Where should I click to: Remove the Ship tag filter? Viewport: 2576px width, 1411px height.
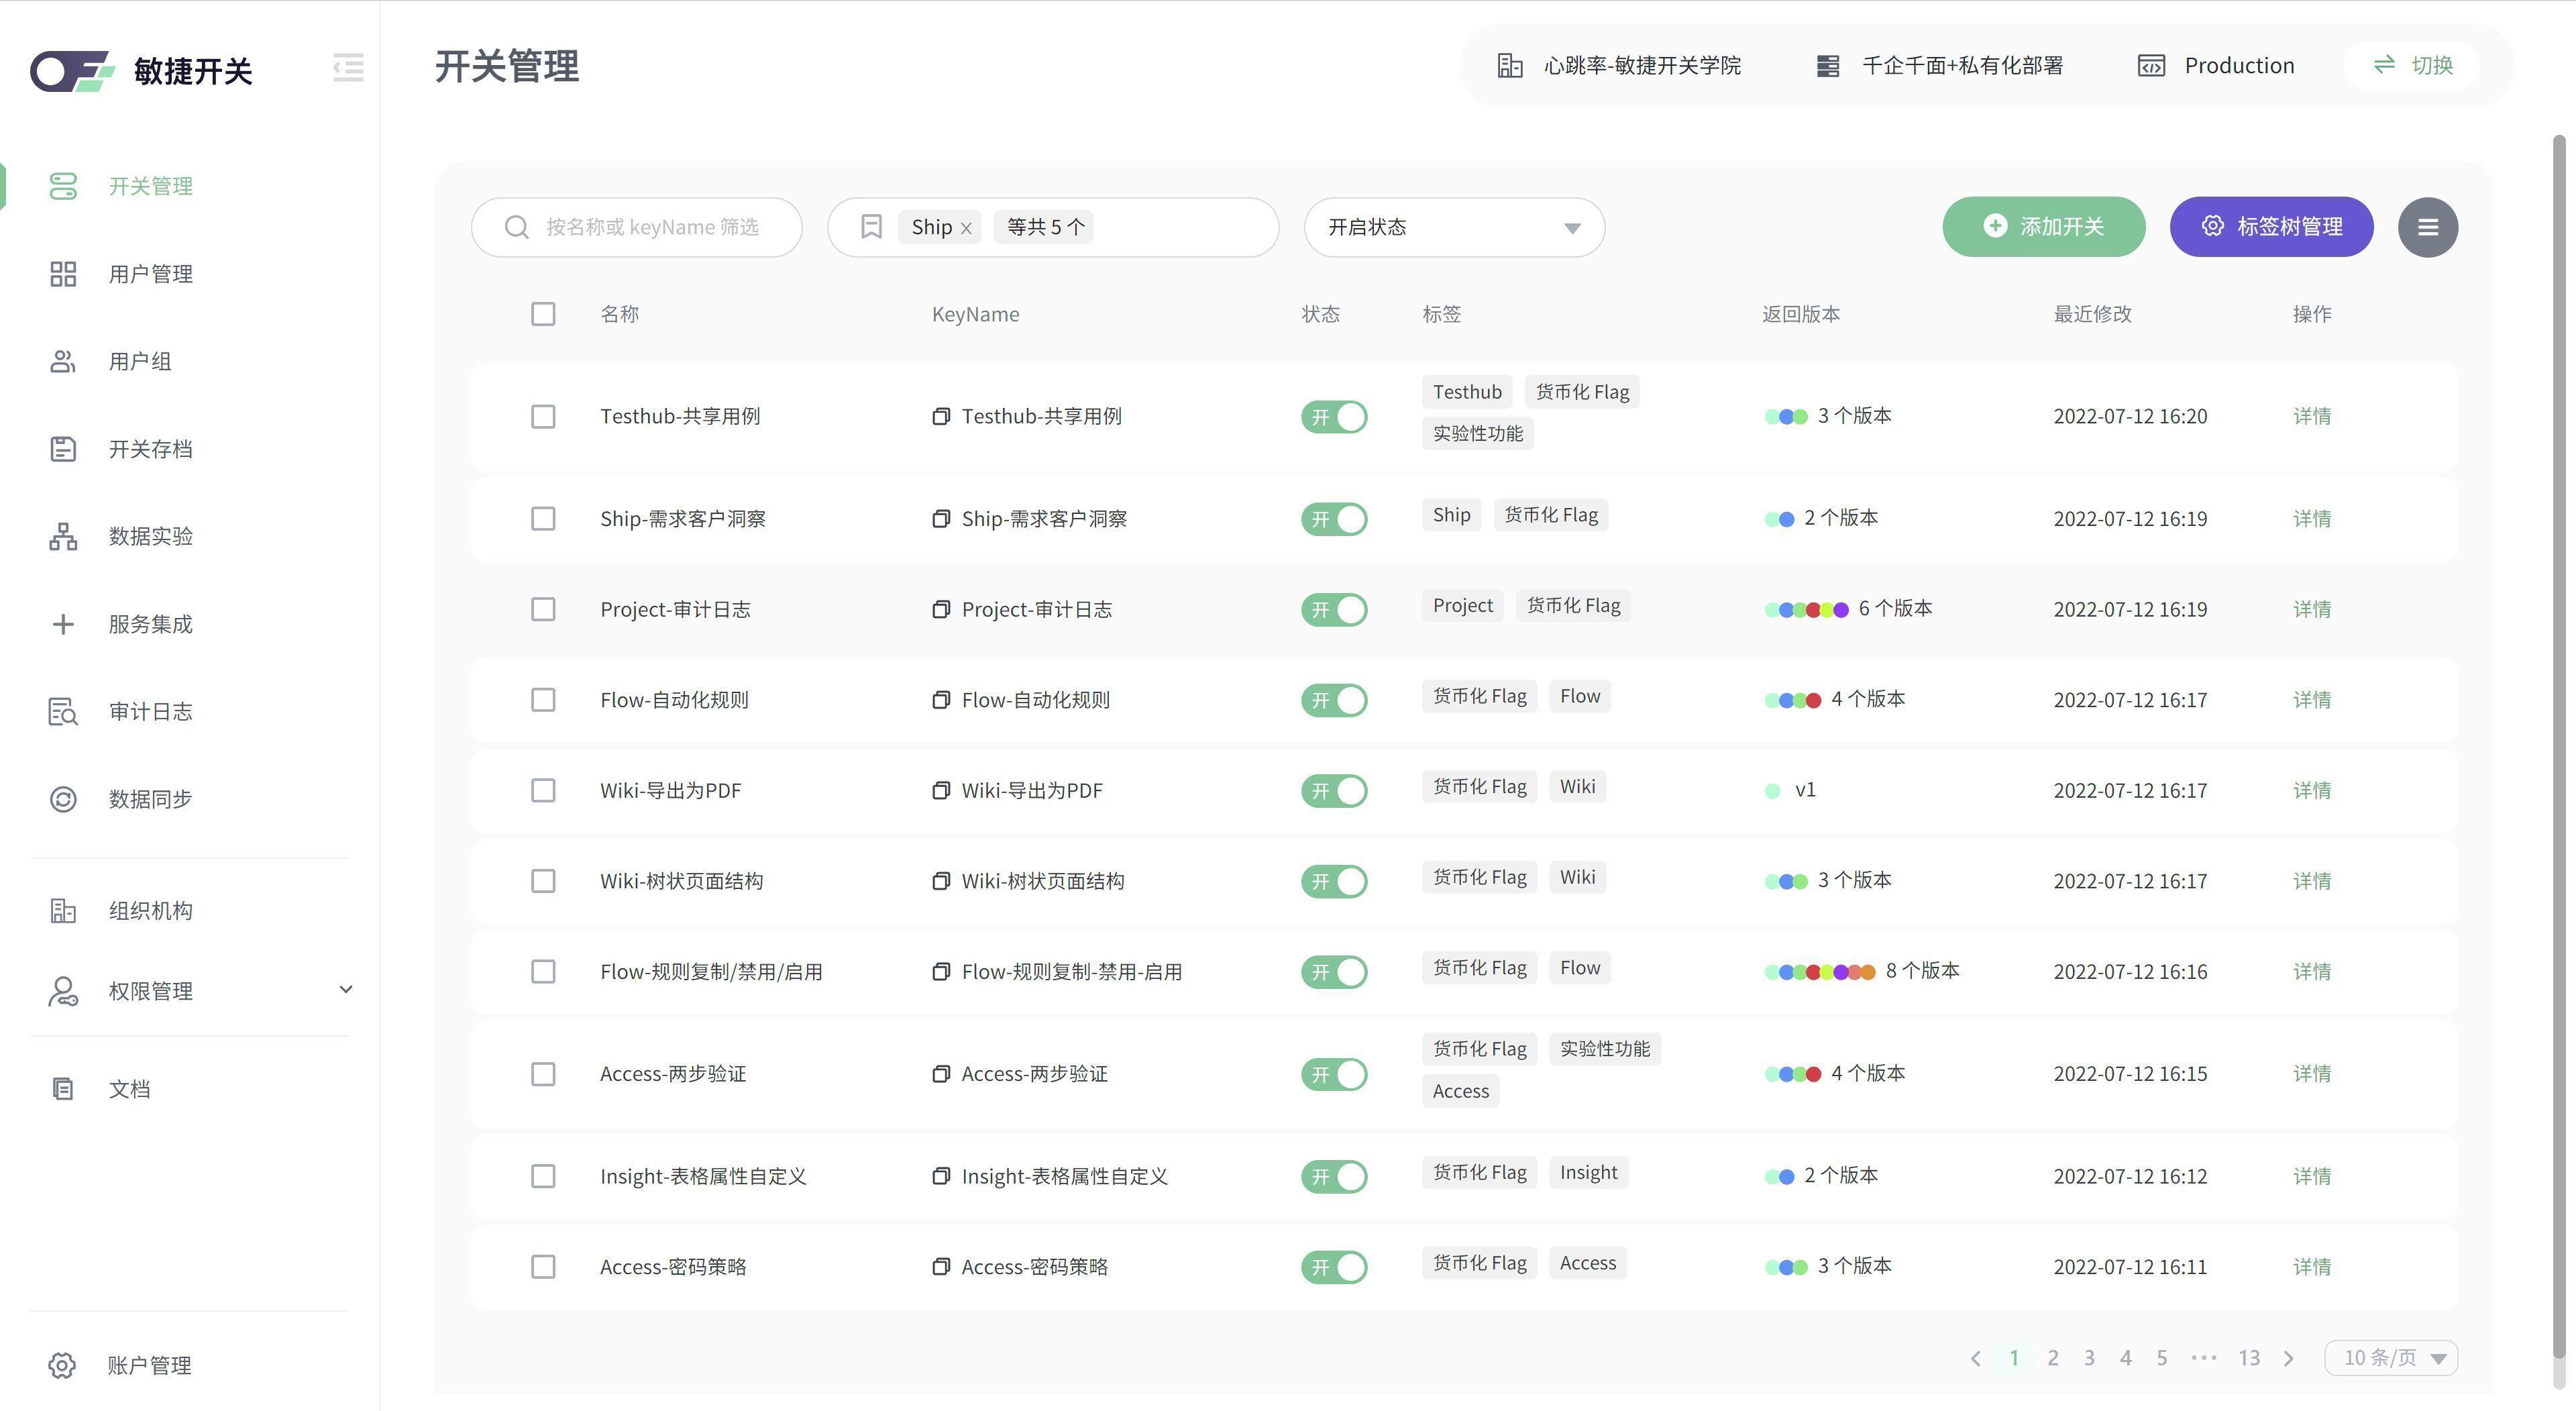click(966, 227)
